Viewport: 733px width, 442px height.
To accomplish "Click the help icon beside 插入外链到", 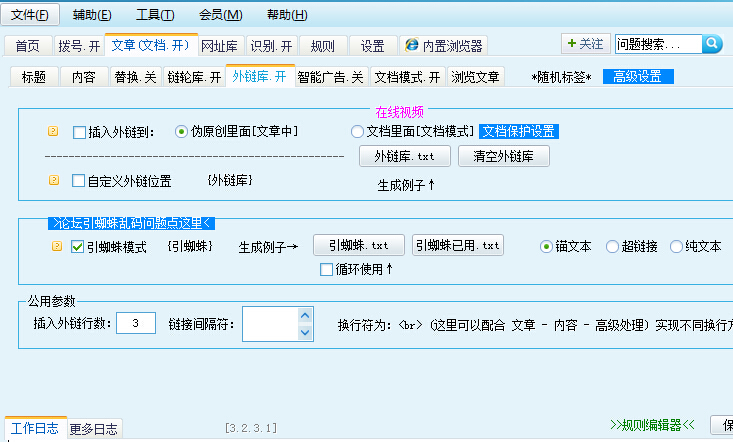I will coord(53,131).
